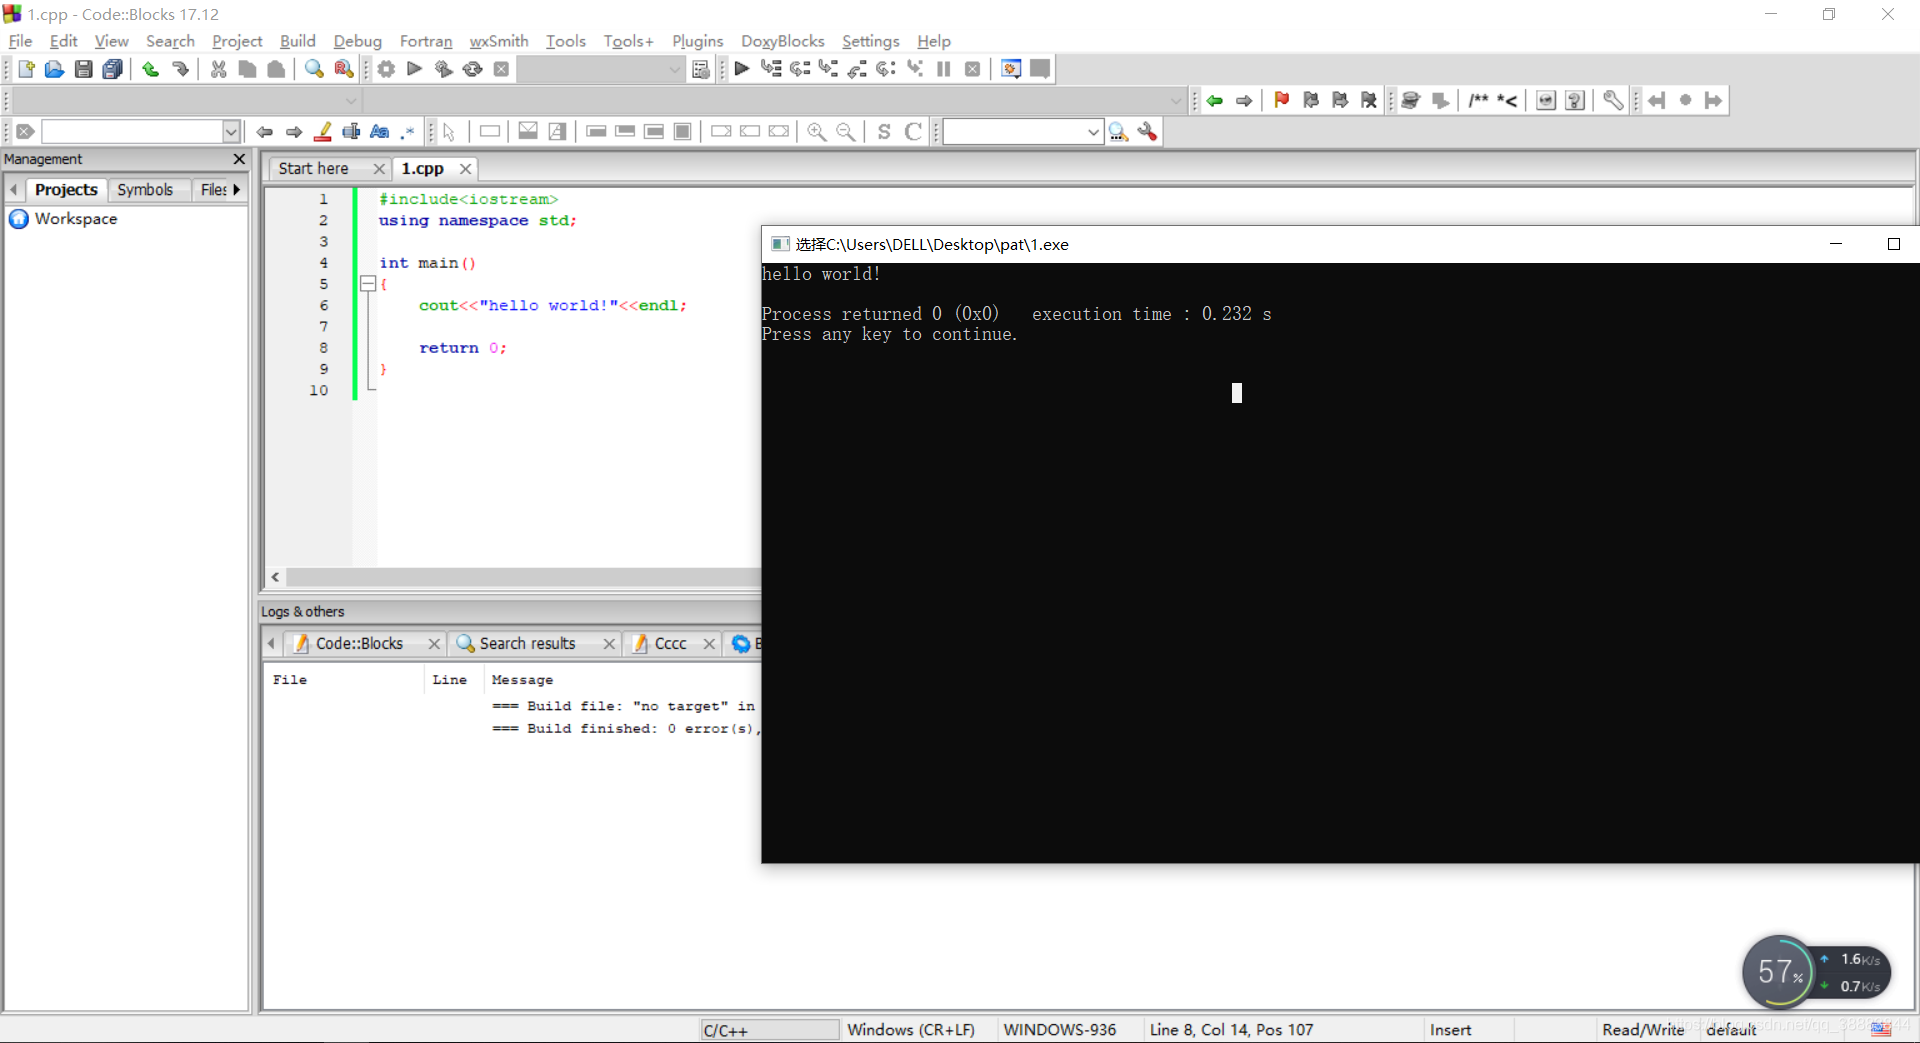The image size is (1920, 1043).
Task: Click into the search text input field
Action: pos(132,131)
